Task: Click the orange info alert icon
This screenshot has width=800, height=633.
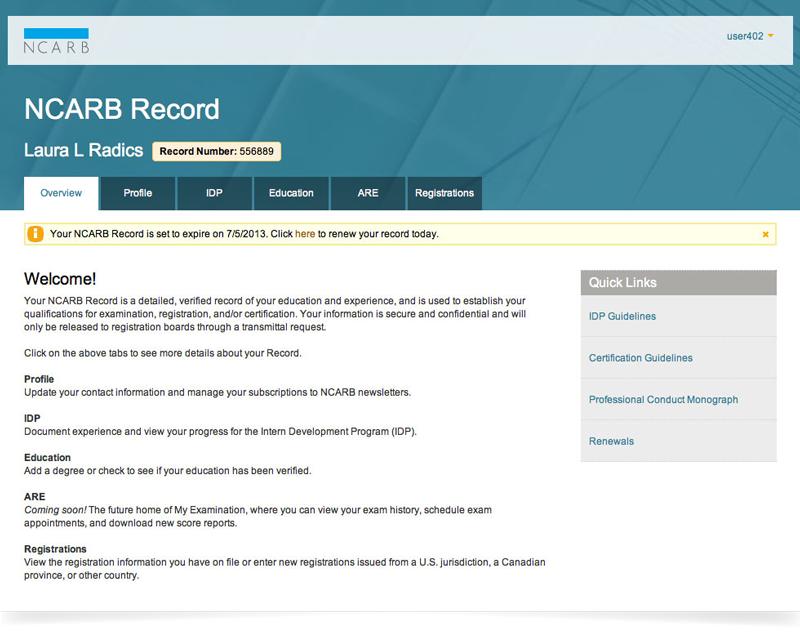Action: click(35, 234)
